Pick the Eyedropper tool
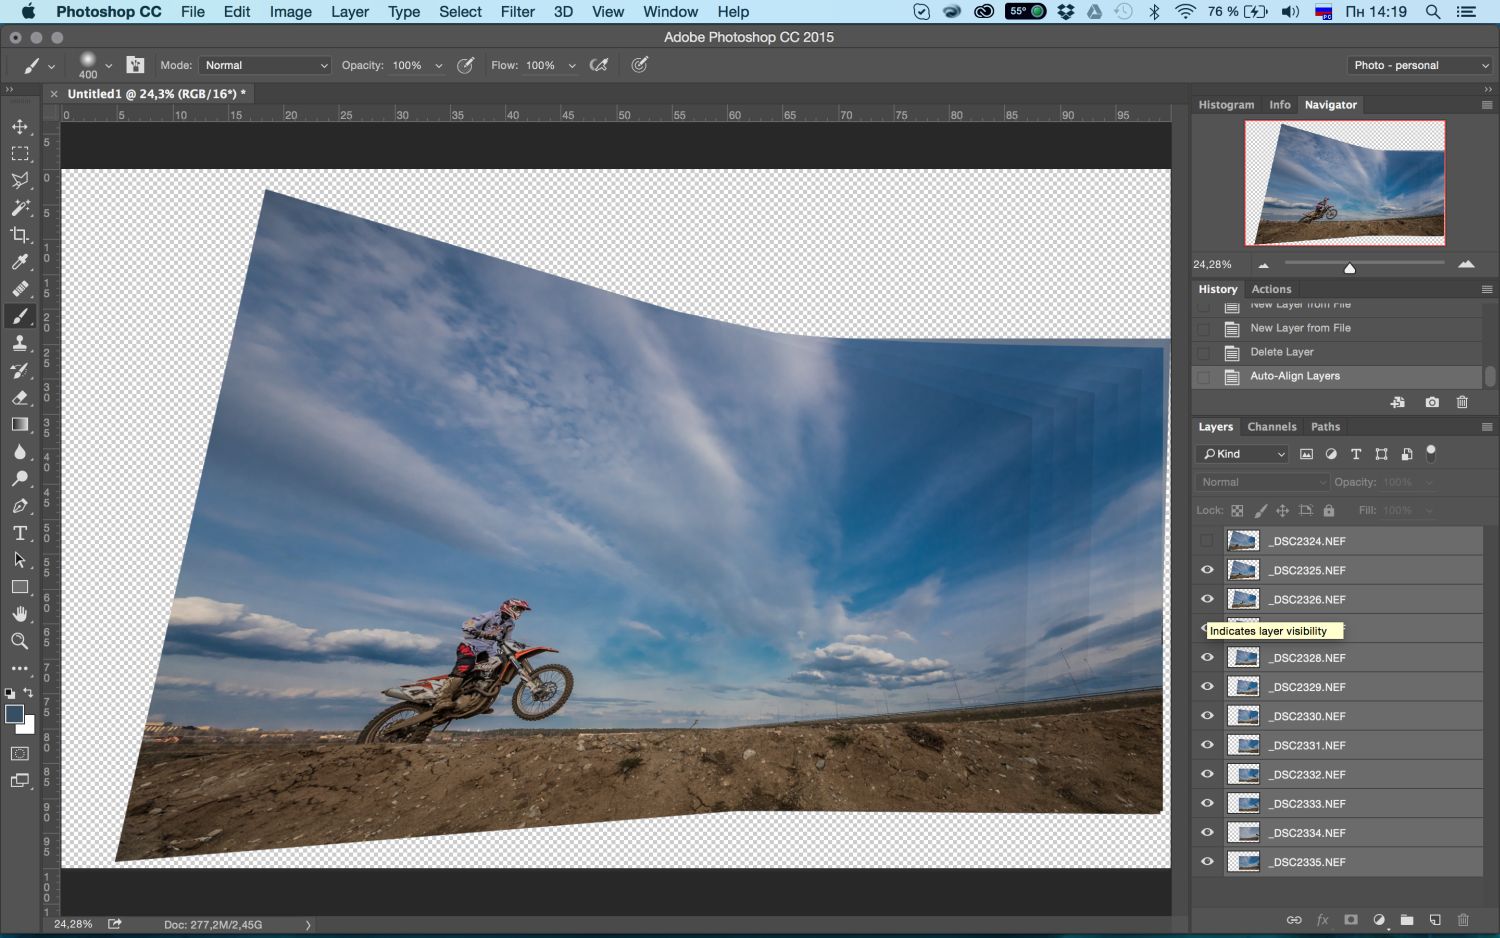This screenshot has height=938, width=1500. [x=20, y=262]
